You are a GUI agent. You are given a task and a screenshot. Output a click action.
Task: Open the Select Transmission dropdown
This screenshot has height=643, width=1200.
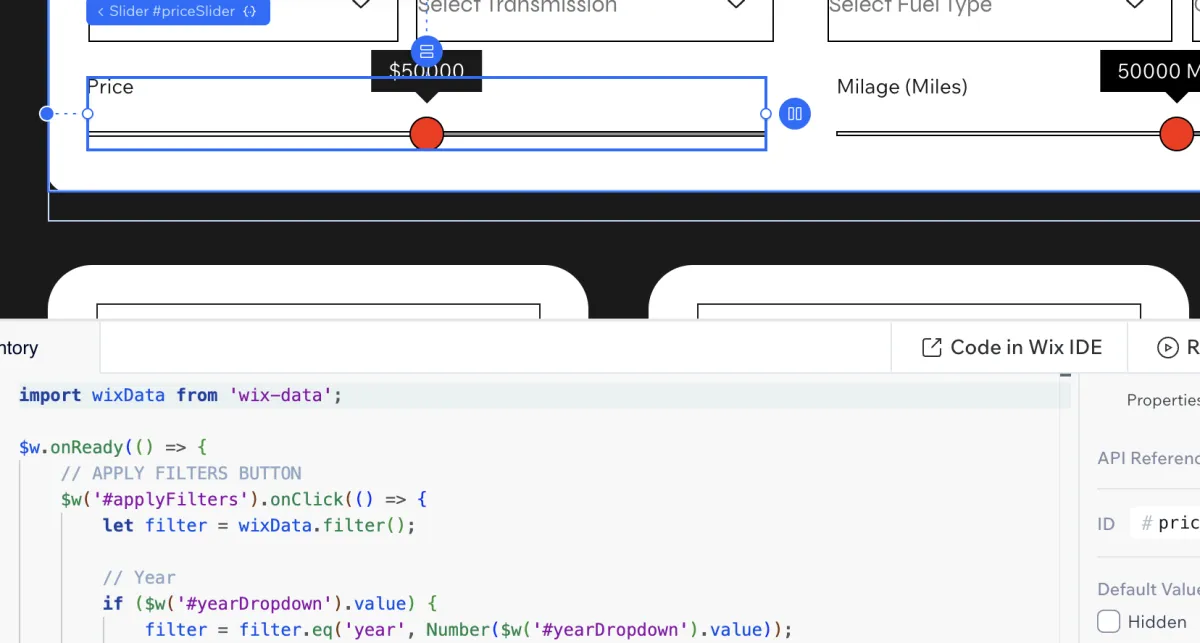595,14
